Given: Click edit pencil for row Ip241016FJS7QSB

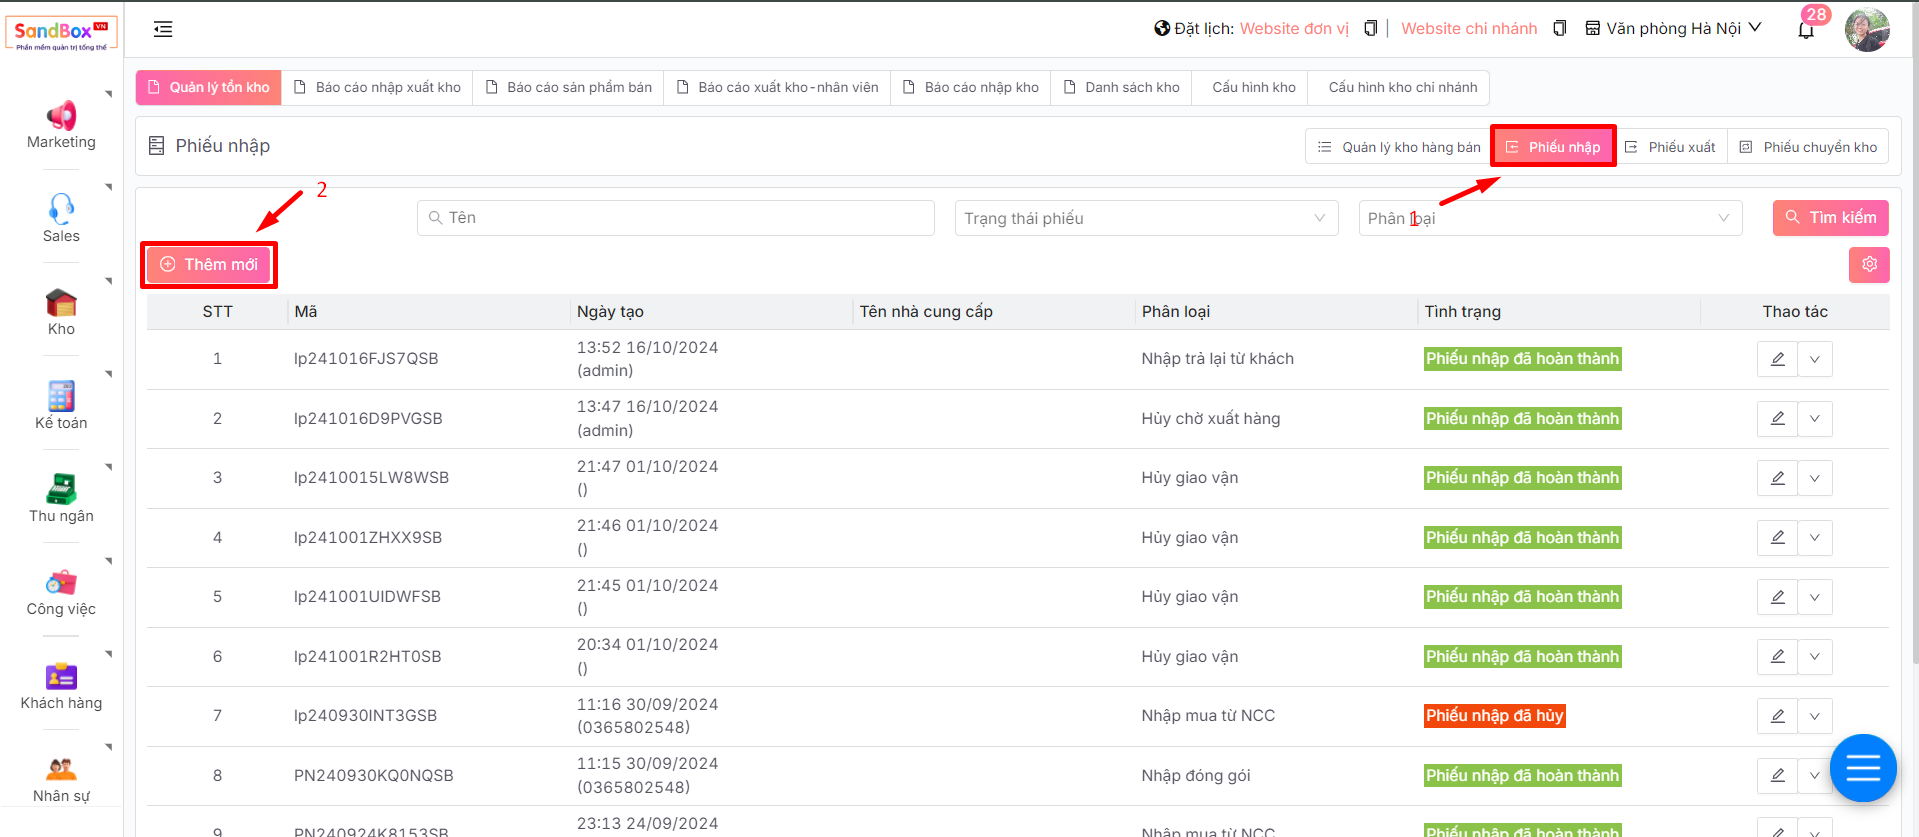Looking at the screenshot, I should click(x=1777, y=359).
